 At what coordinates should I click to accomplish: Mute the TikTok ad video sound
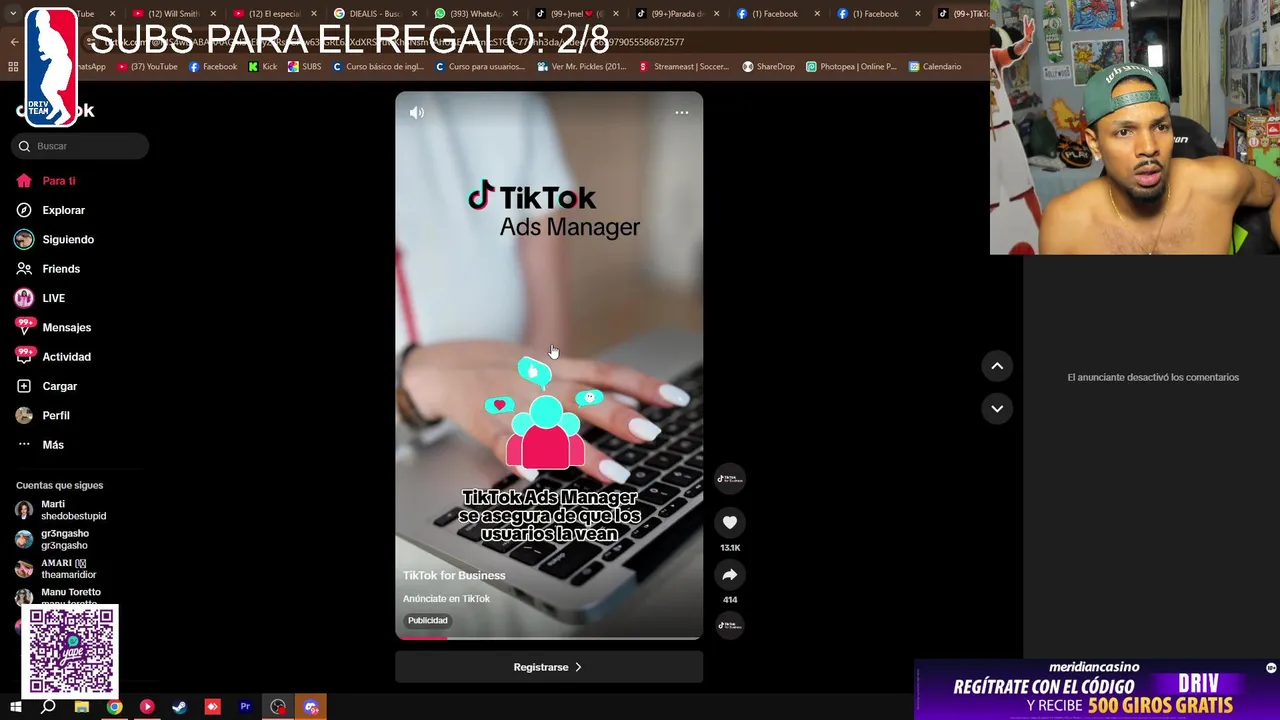(417, 113)
